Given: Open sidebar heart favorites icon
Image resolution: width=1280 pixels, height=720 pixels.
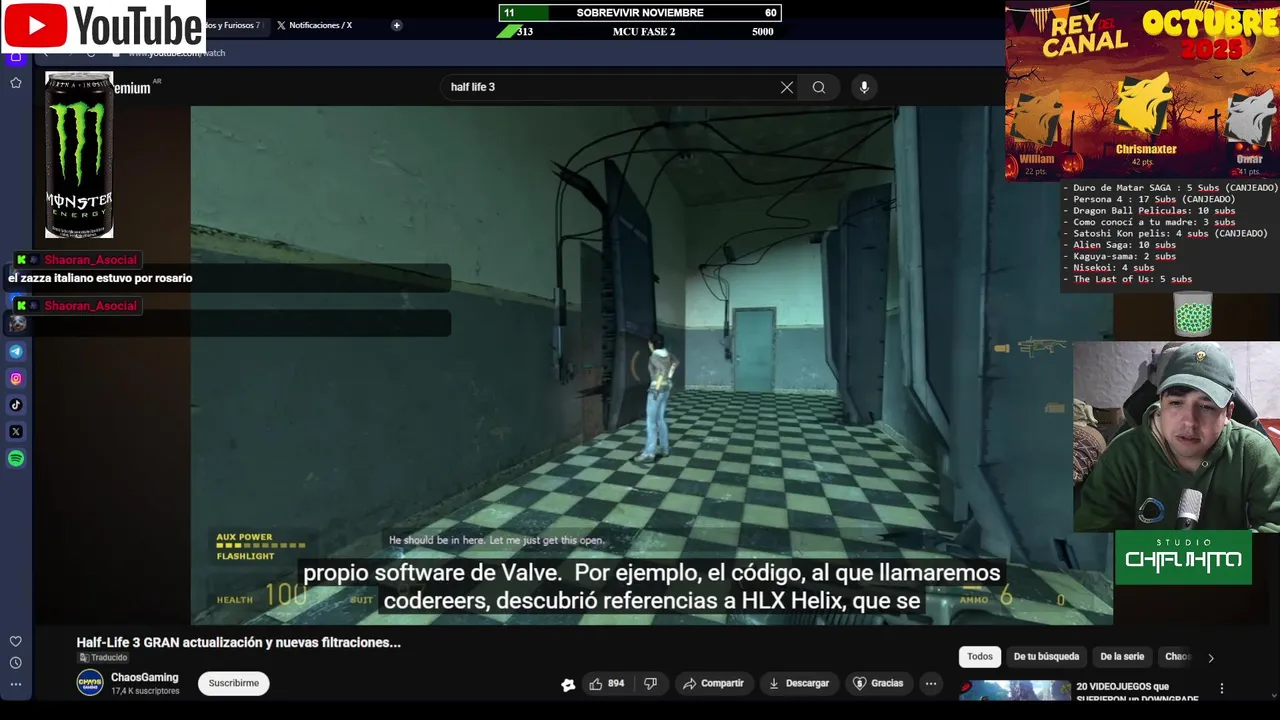Looking at the screenshot, I should pos(16,641).
